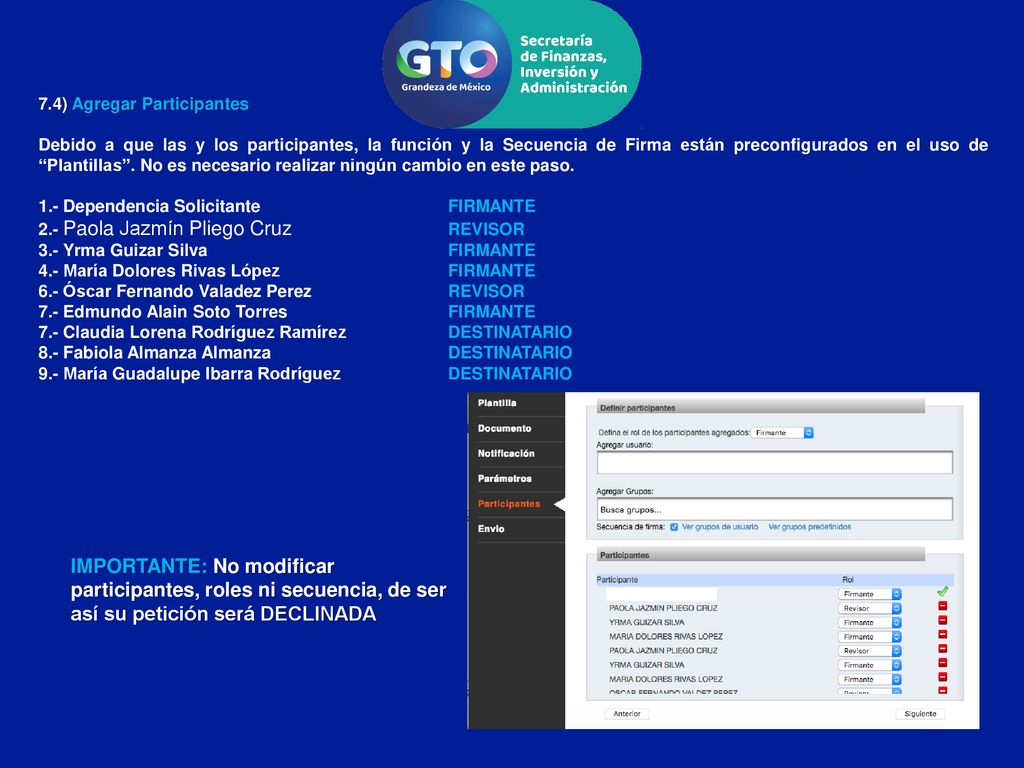Open the Ver grupos predefinidos link
Image resolution: width=1024 pixels, height=768 pixels.
[x=810, y=527]
